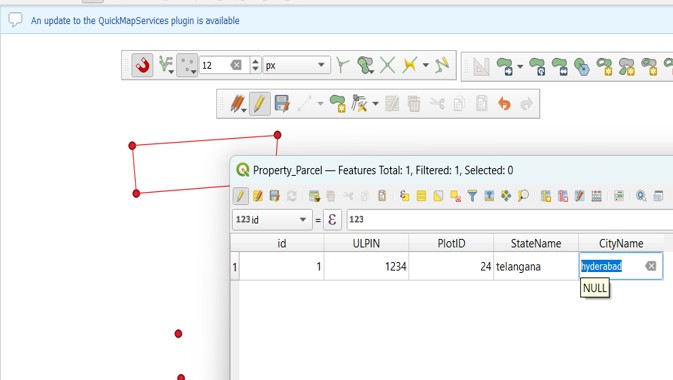Screen dimensions: 673x380
Task: Select the Fill Ring tool
Action: pos(649,67)
